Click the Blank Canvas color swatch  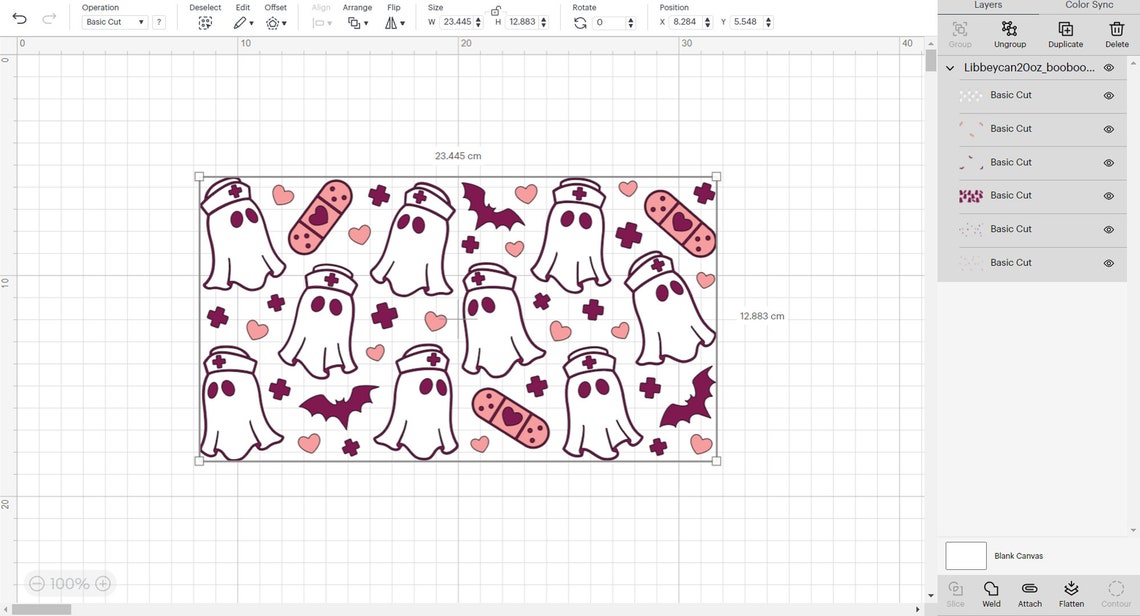965,555
